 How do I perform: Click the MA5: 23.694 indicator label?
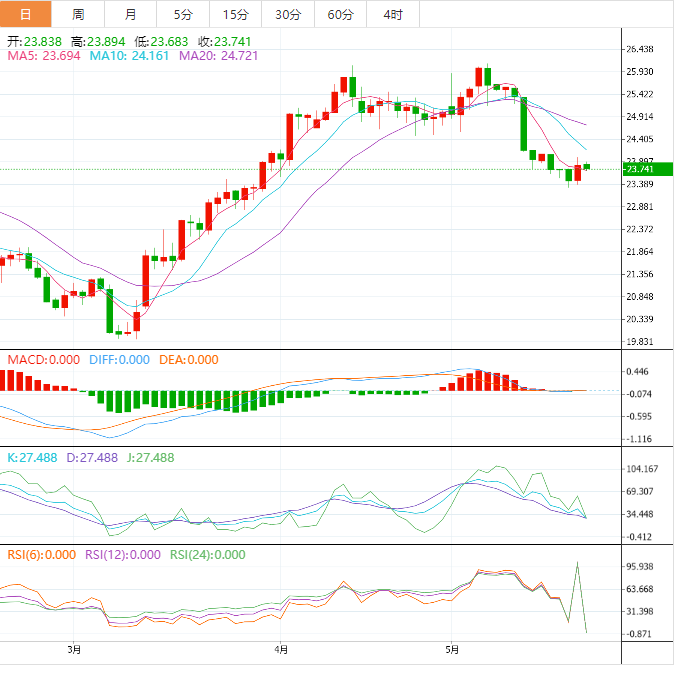coord(44,56)
